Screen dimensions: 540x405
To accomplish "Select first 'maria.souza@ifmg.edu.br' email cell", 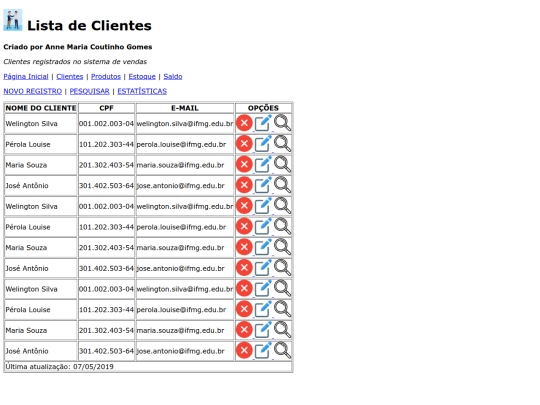I will (x=185, y=165).
